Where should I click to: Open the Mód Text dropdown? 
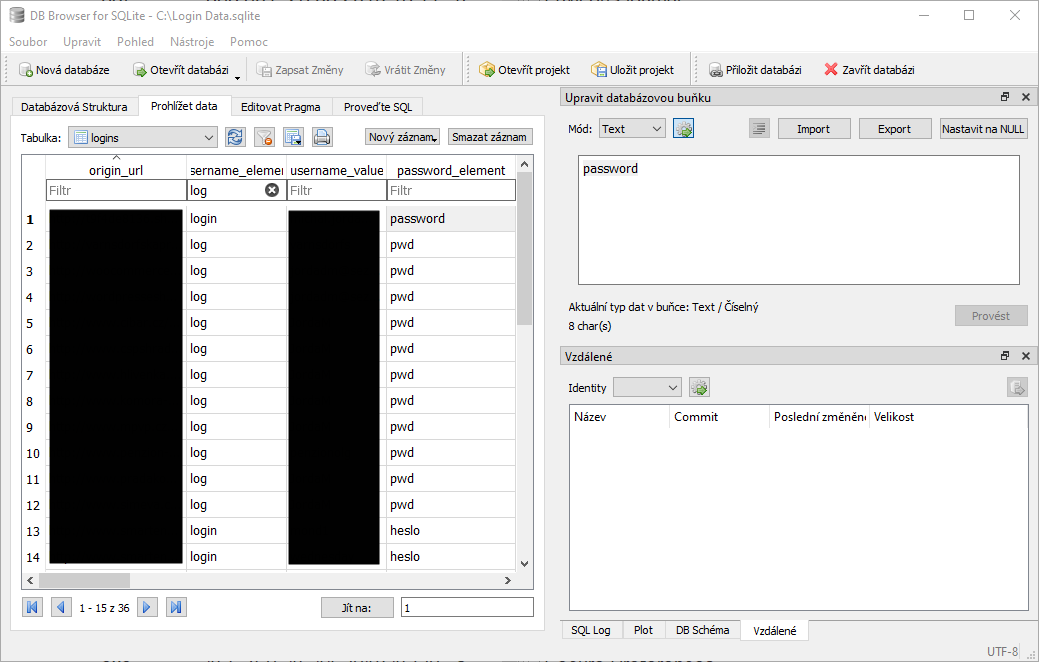pyautogui.click(x=632, y=129)
